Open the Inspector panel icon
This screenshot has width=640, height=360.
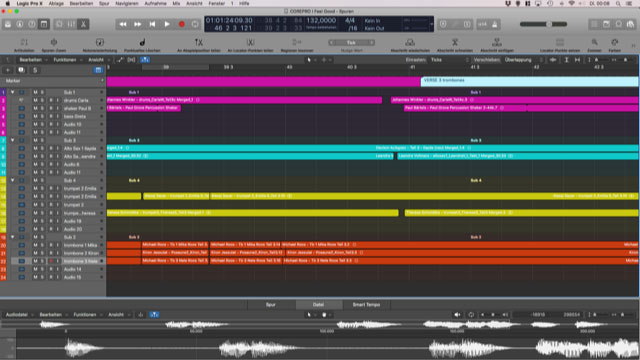click(x=20, y=24)
